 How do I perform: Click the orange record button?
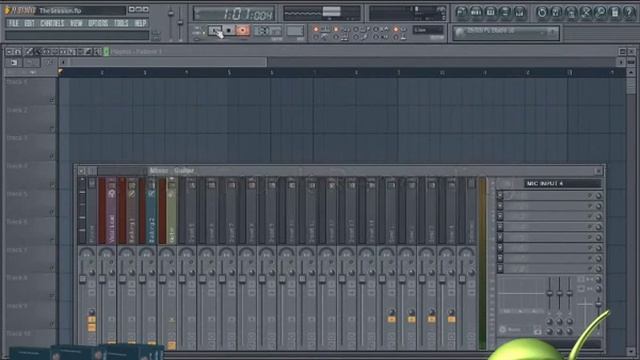[242, 30]
